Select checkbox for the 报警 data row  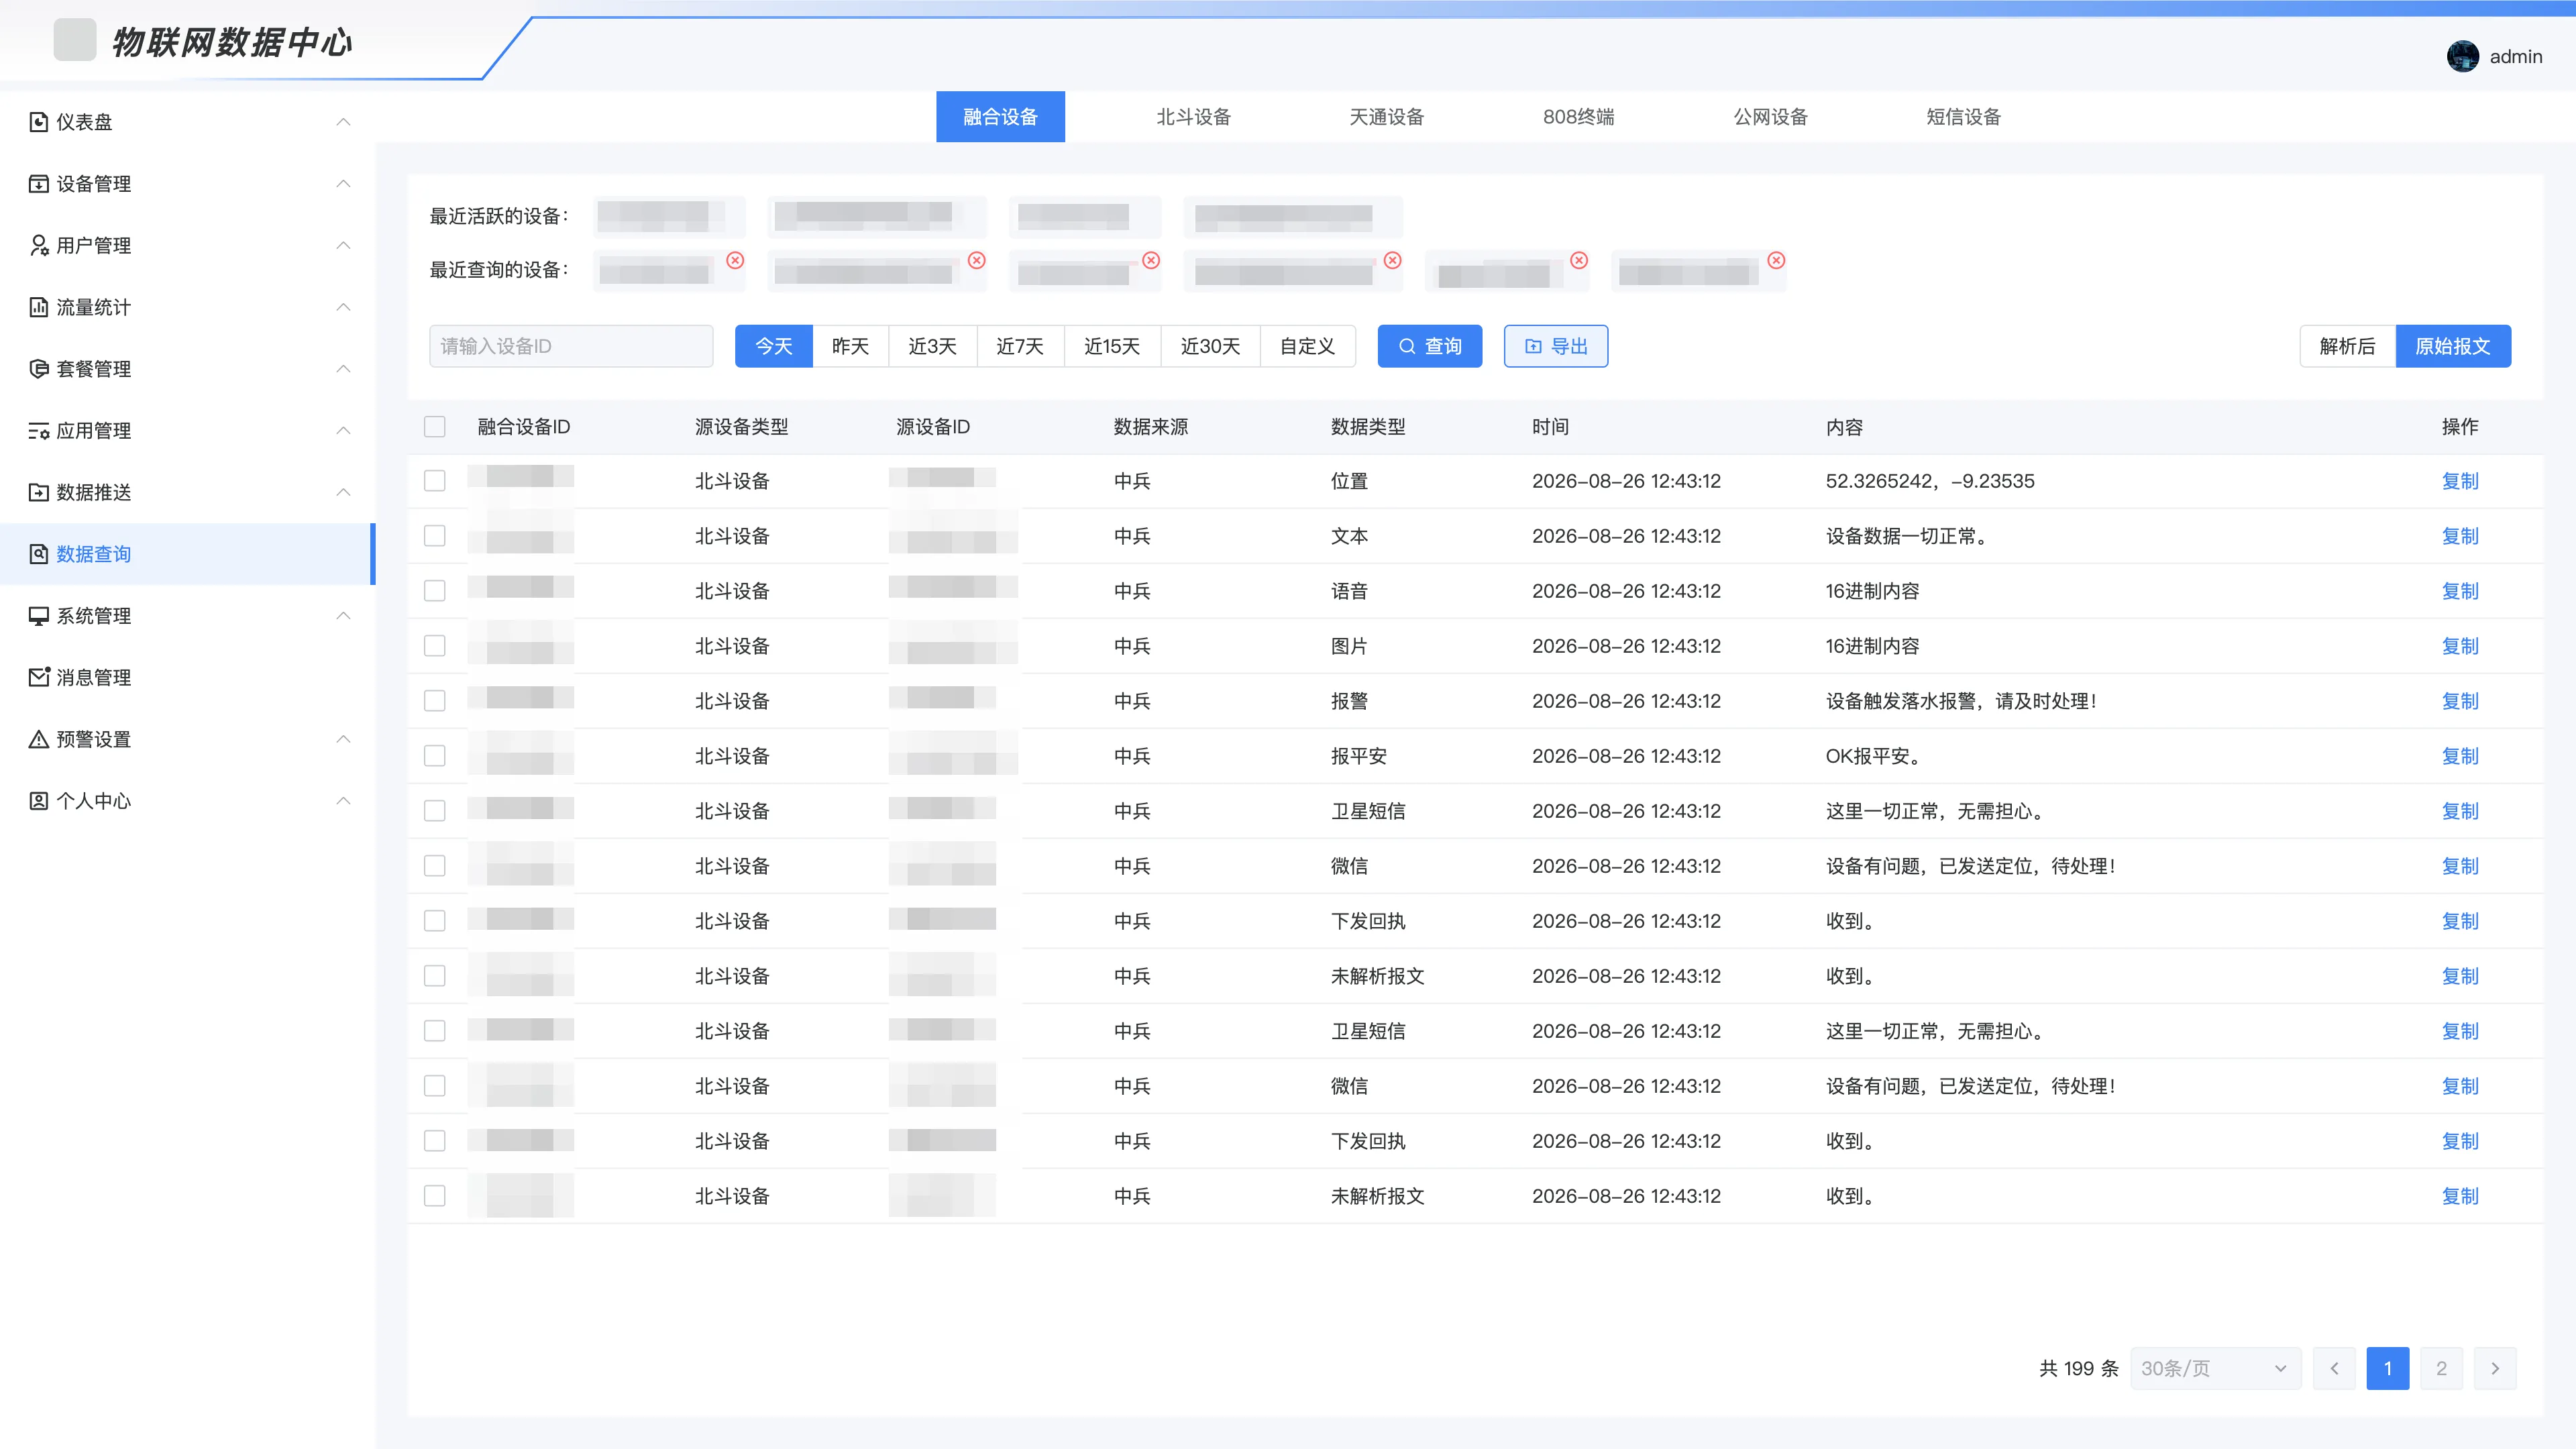[x=434, y=701]
